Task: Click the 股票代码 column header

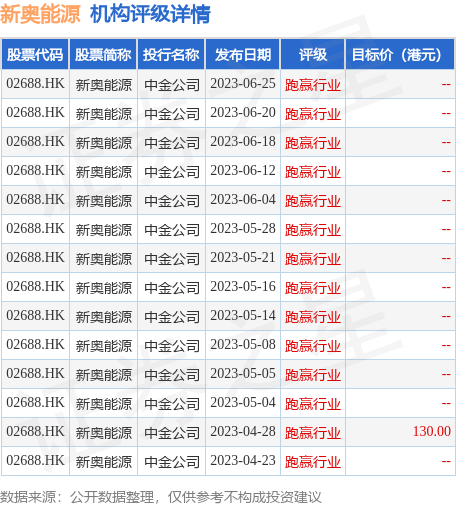Action: [35, 54]
